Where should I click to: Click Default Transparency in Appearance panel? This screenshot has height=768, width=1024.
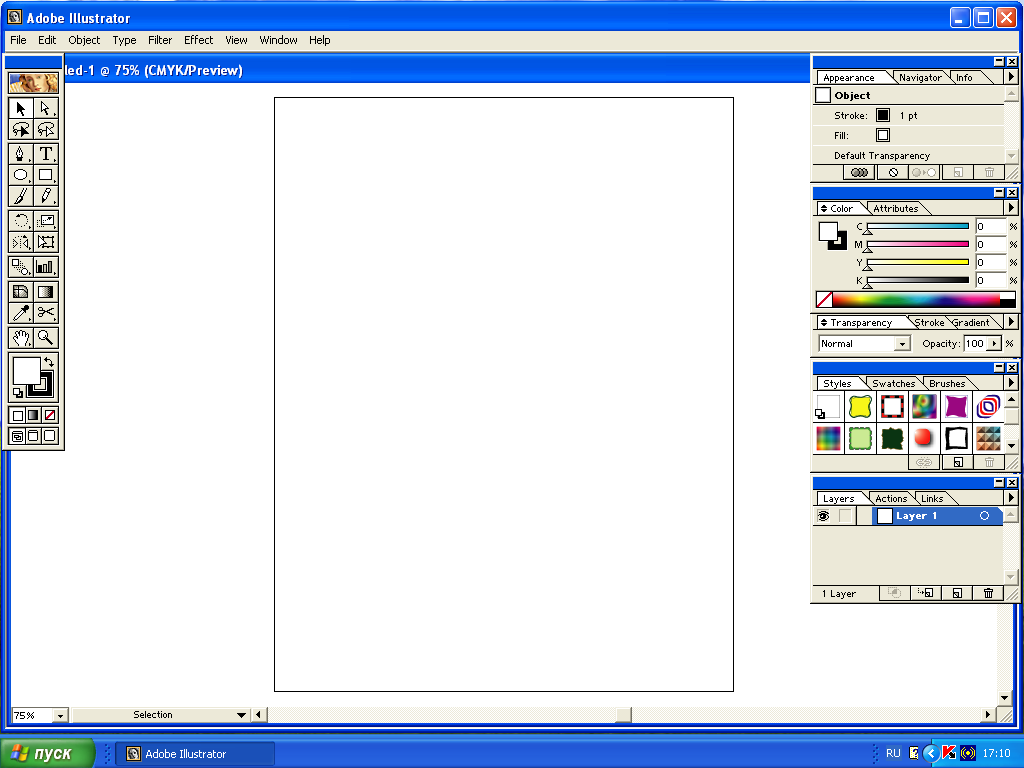882,156
